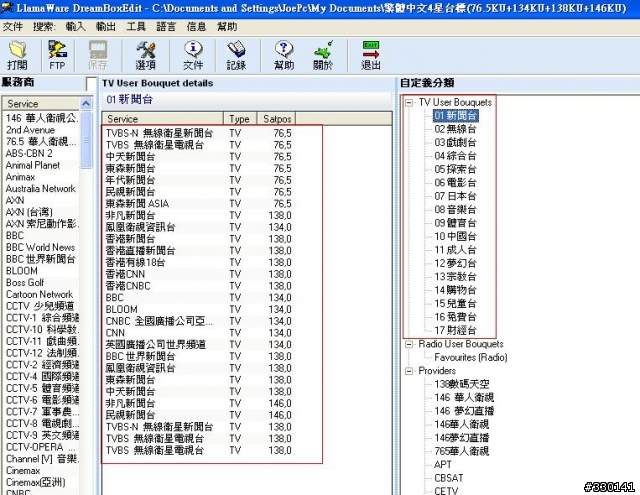Select bouquet 08 音樂台

(x=455, y=210)
